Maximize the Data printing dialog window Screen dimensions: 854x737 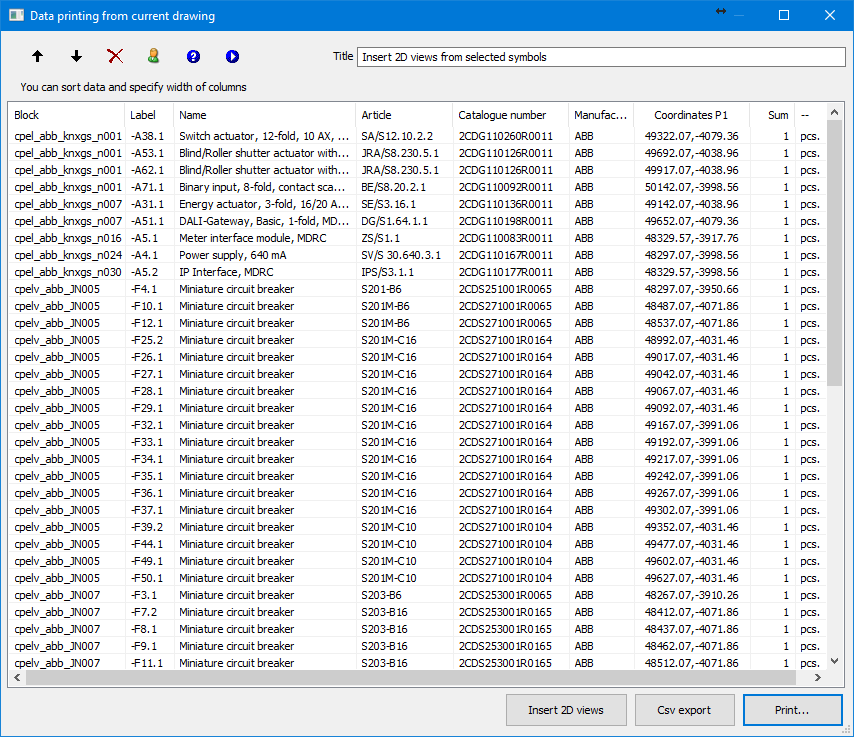[784, 16]
